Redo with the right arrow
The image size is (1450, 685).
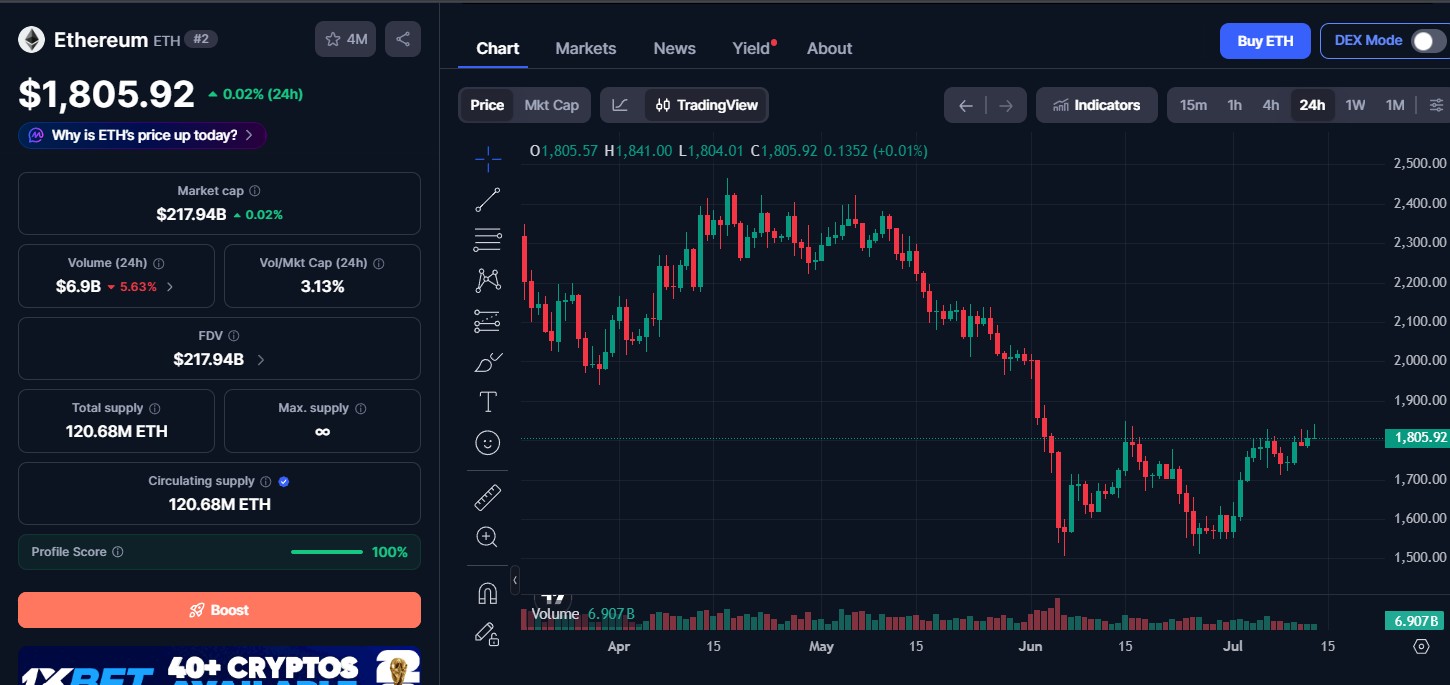click(1006, 105)
